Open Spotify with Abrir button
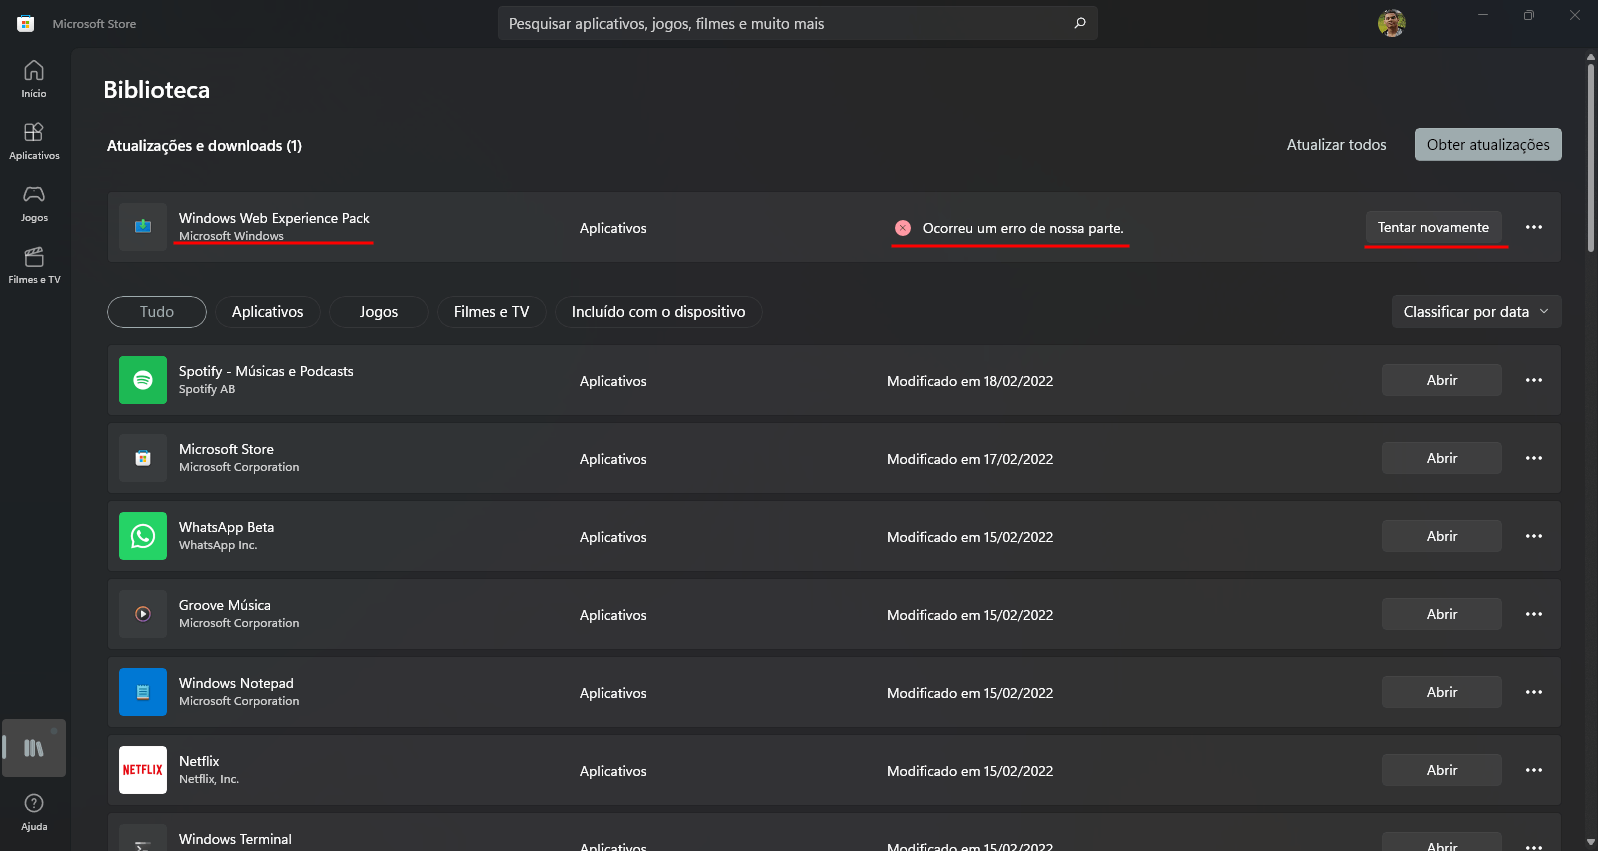Screen dimensions: 1598x851 coord(1441,380)
